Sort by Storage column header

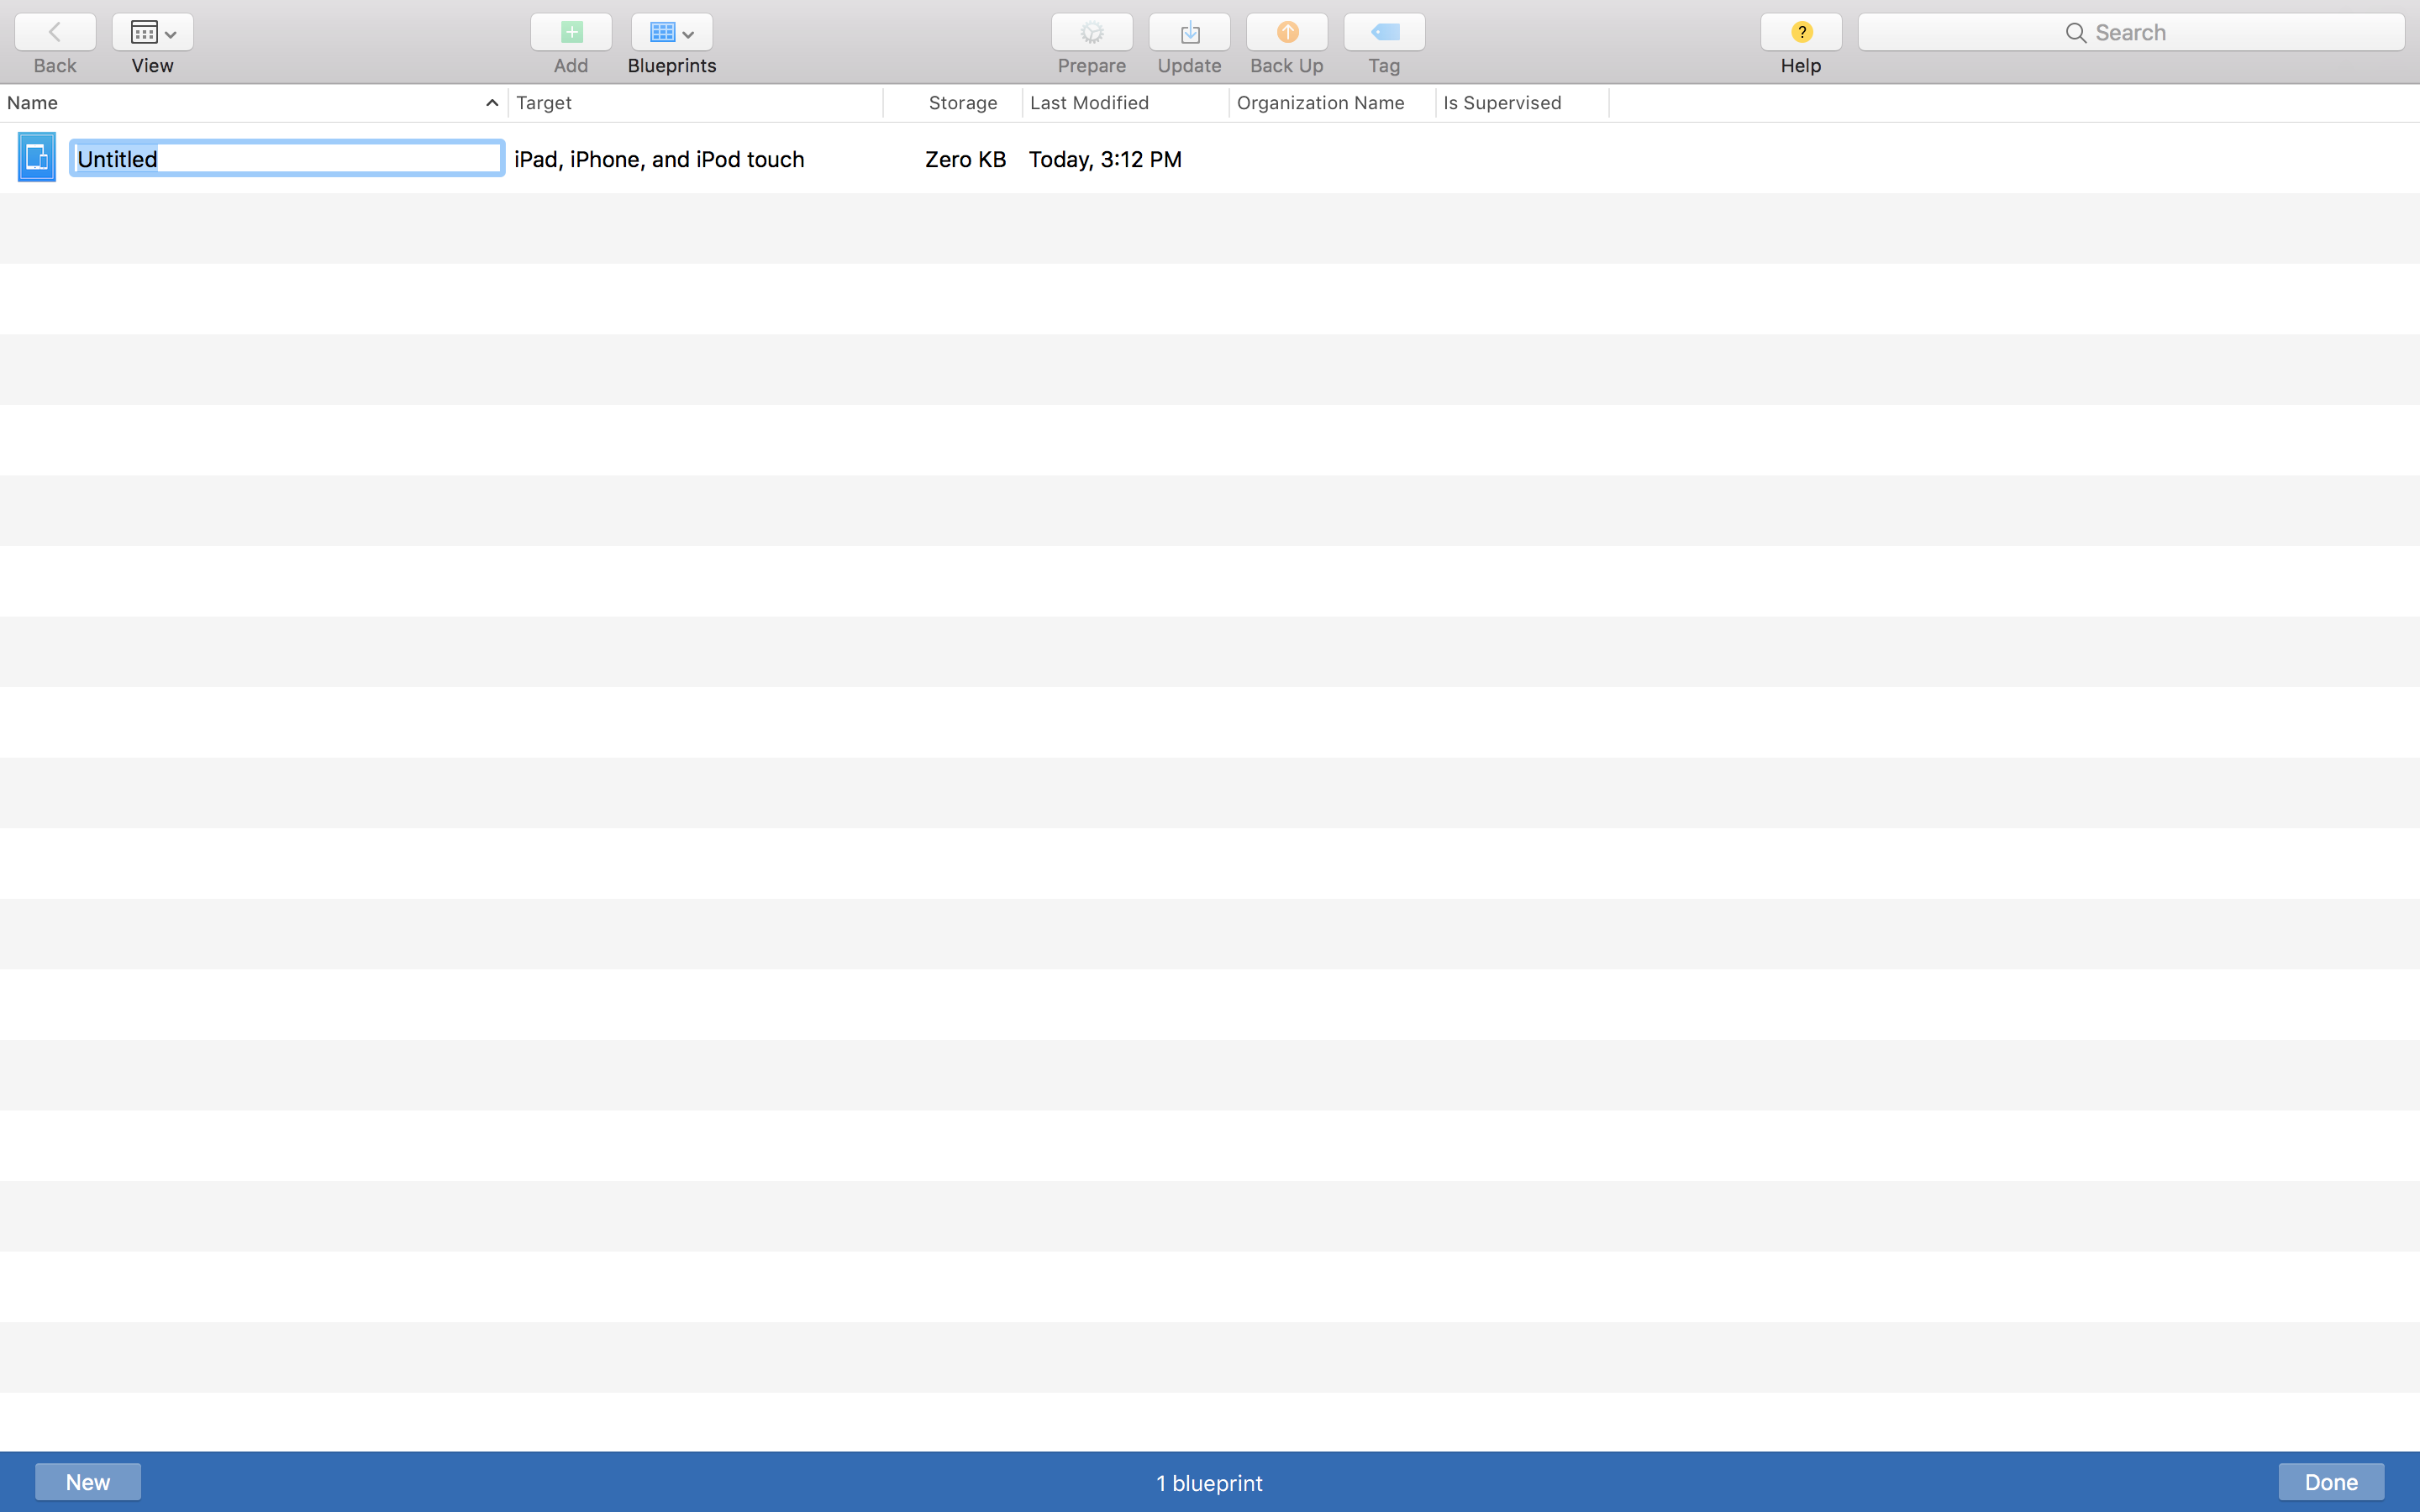coord(962,103)
